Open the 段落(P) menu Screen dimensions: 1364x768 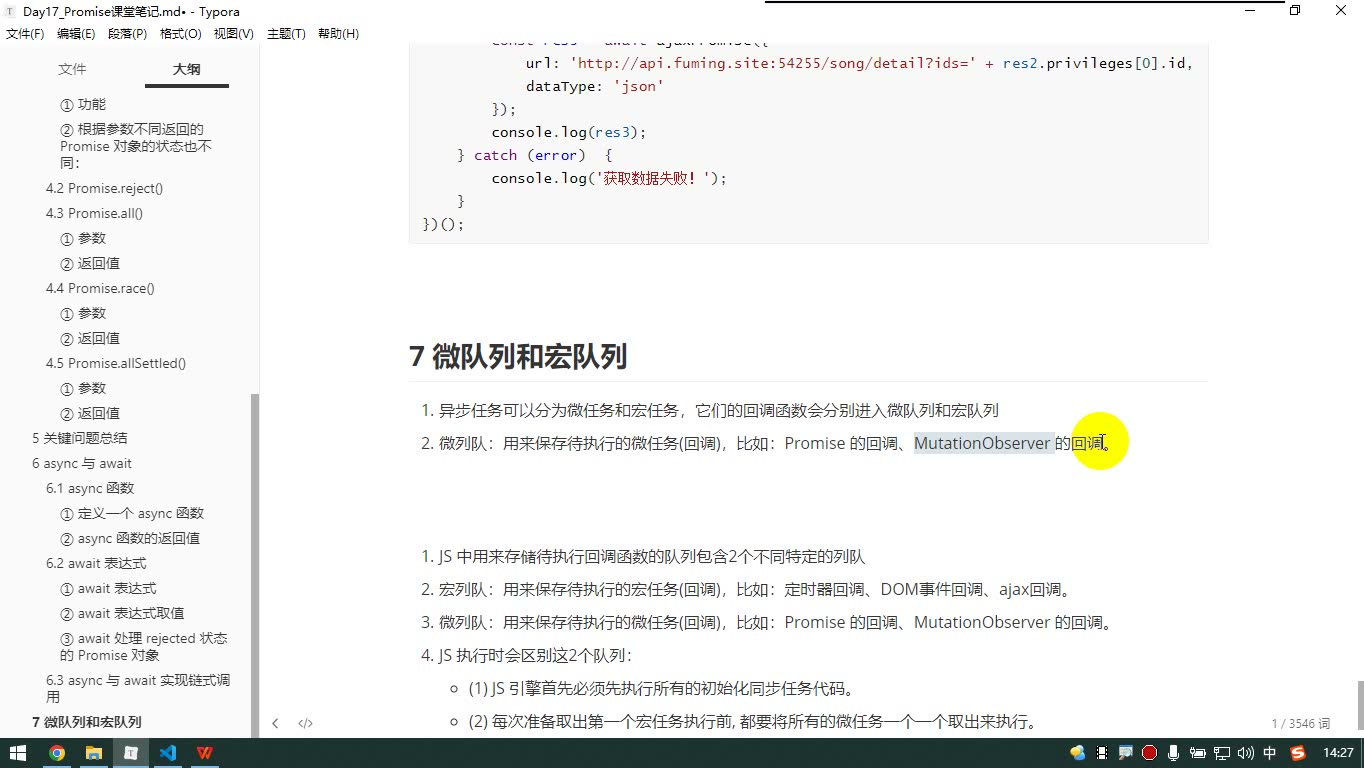127,34
